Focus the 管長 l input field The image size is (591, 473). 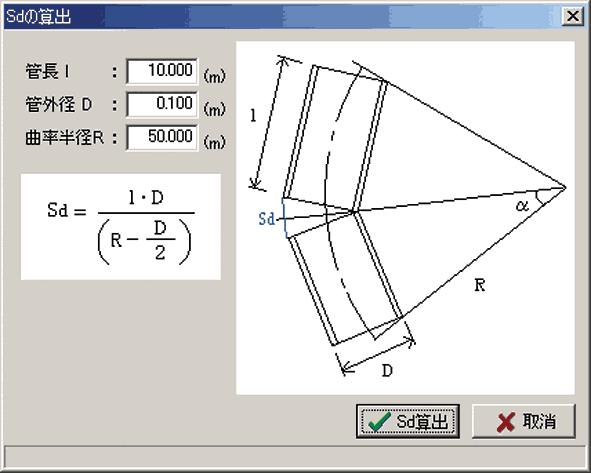(x=162, y=71)
